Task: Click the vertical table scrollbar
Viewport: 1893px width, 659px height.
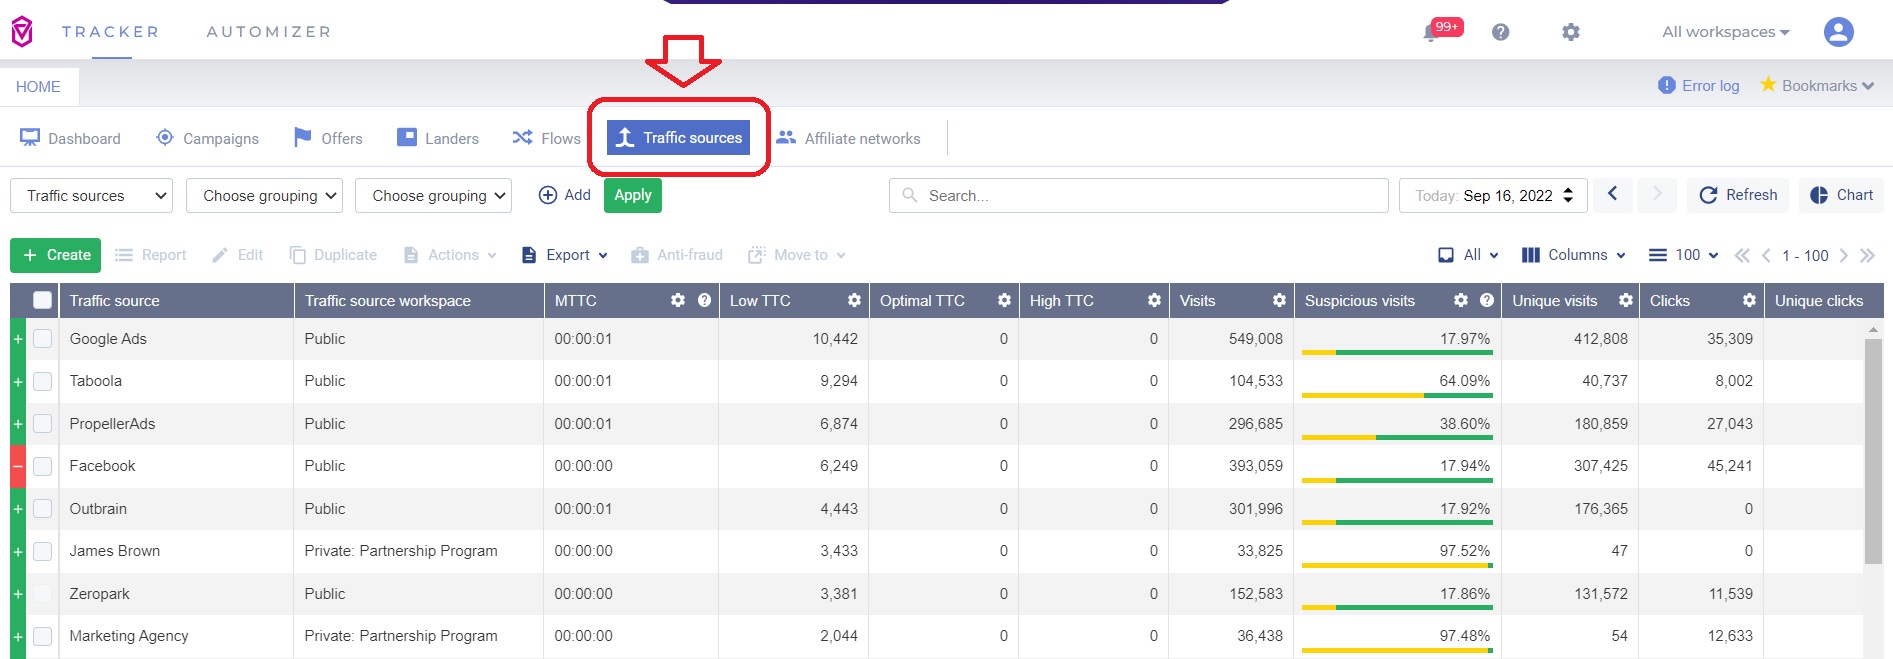Action: (x=1873, y=450)
